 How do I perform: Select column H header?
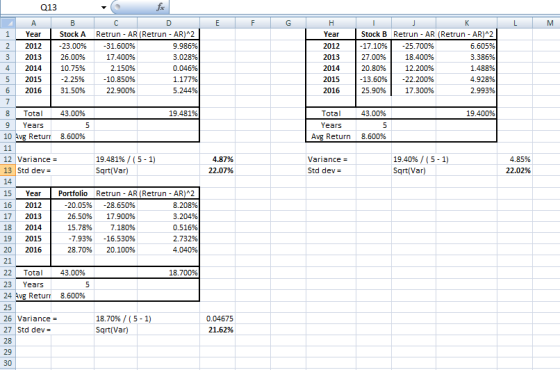click(x=331, y=23)
